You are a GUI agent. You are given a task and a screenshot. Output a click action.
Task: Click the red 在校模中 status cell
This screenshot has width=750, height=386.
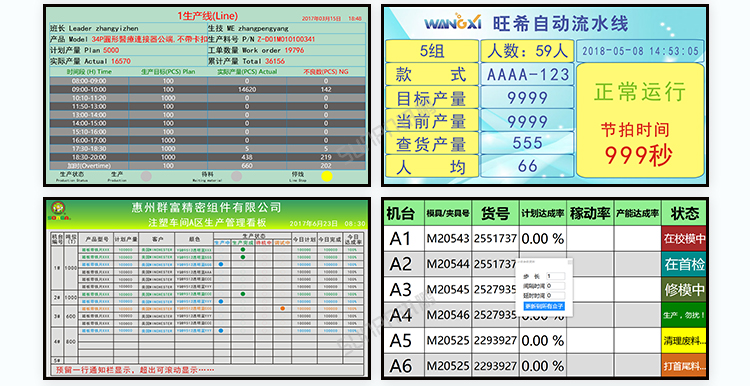[x=684, y=238]
